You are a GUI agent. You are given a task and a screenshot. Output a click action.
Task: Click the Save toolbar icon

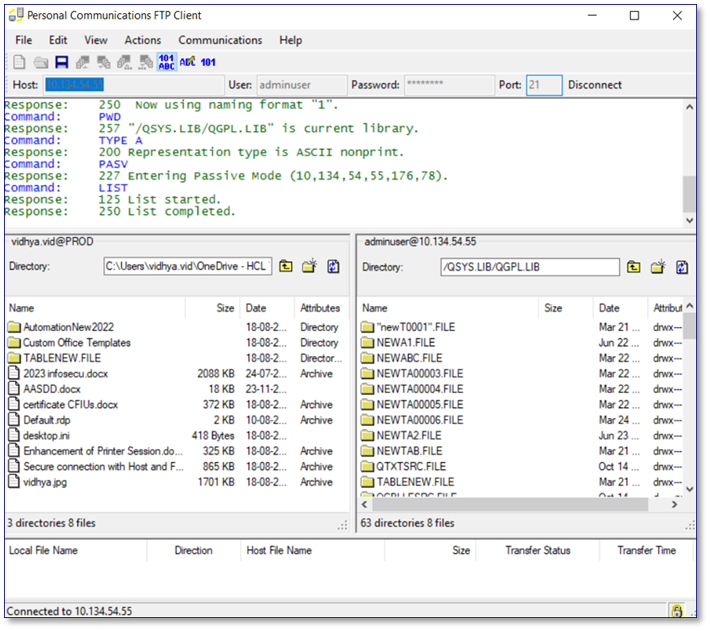(62, 62)
